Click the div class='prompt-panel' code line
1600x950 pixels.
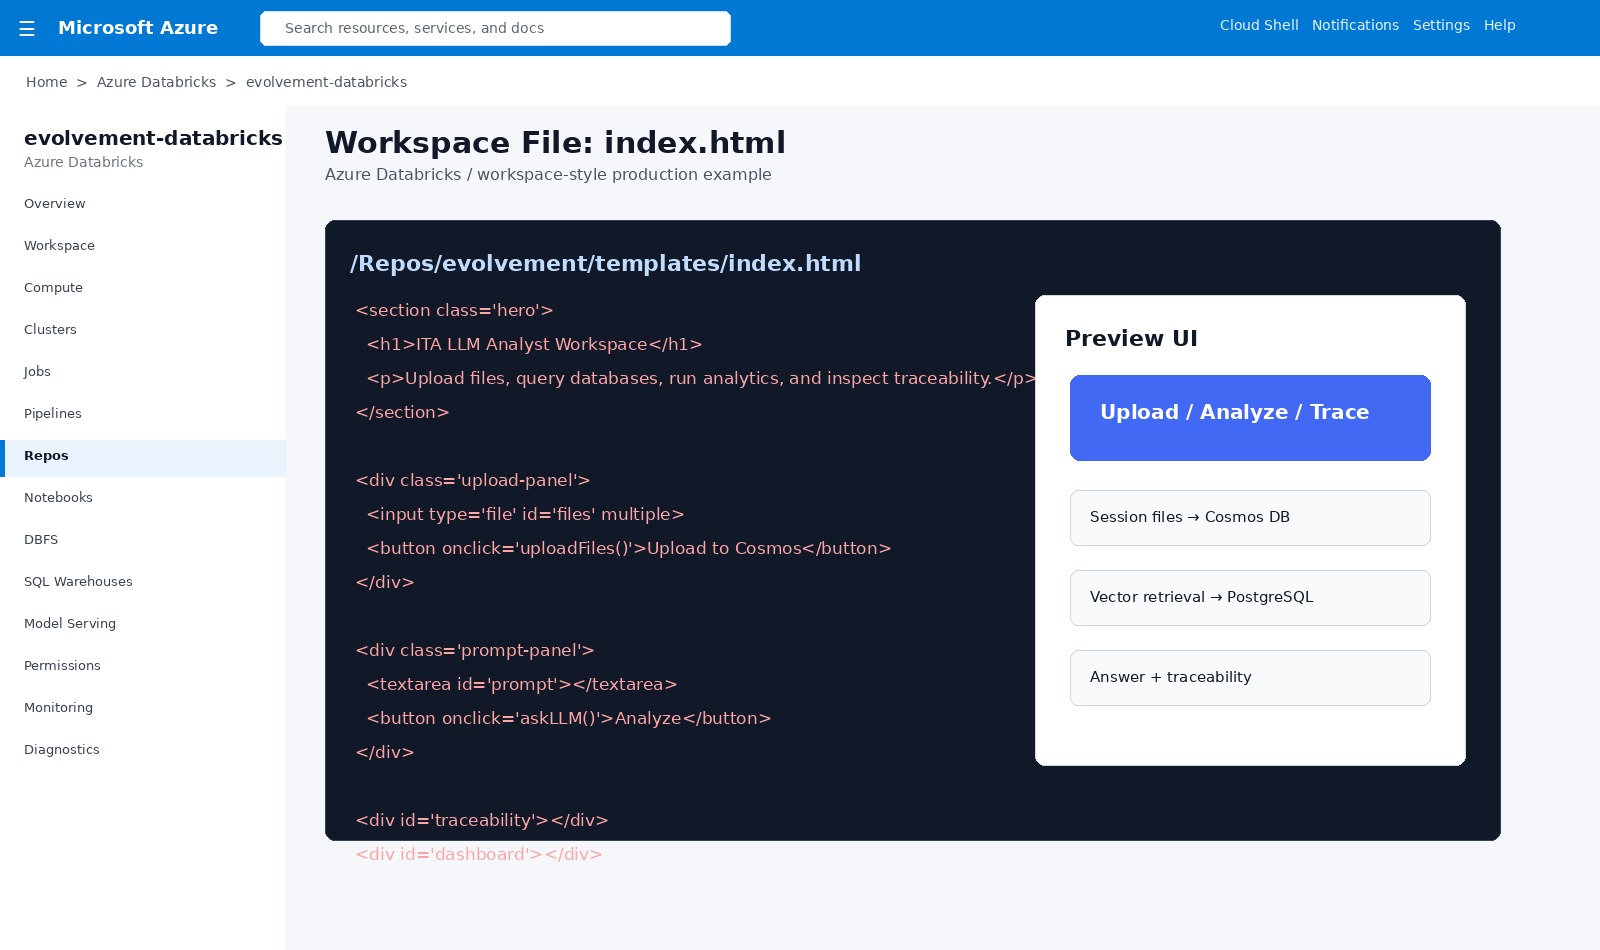475,651
